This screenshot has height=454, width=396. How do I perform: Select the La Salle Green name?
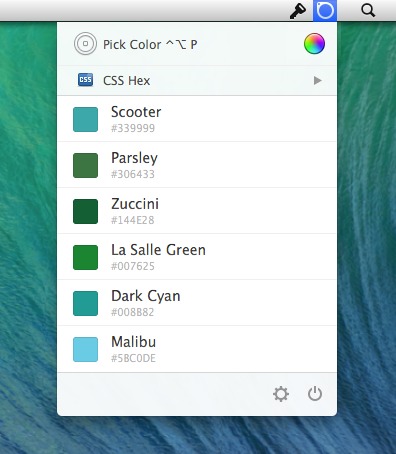click(158, 250)
